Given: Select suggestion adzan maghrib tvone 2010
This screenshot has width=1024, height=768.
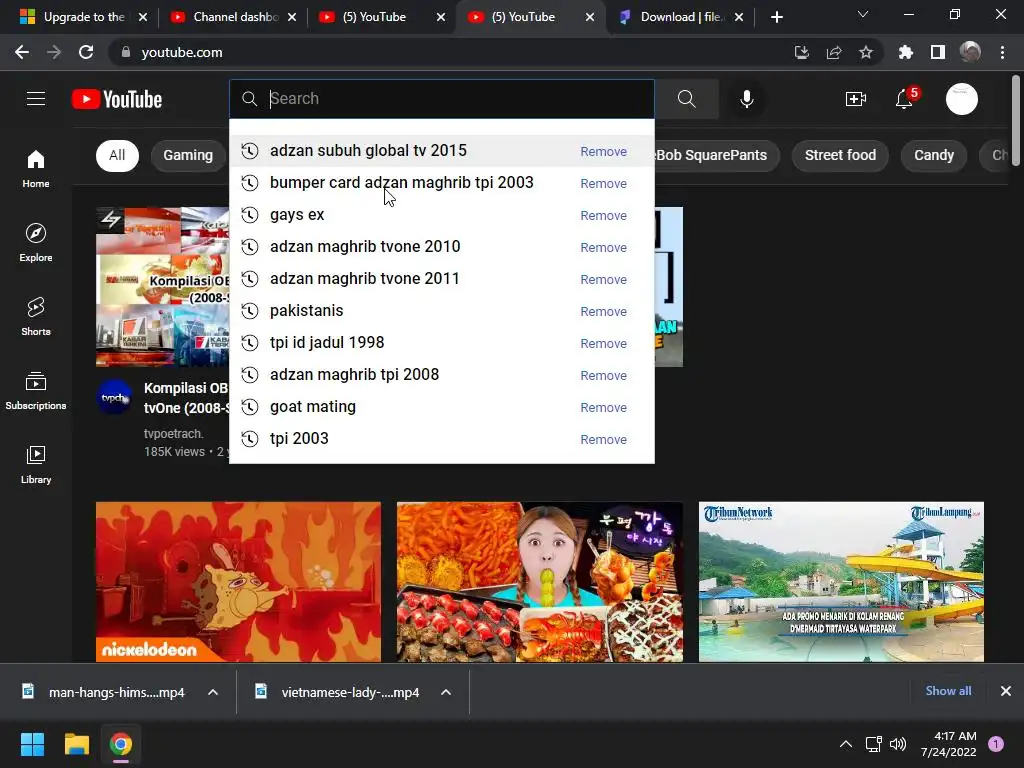Looking at the screenshot, I should (x=441, y=247).
